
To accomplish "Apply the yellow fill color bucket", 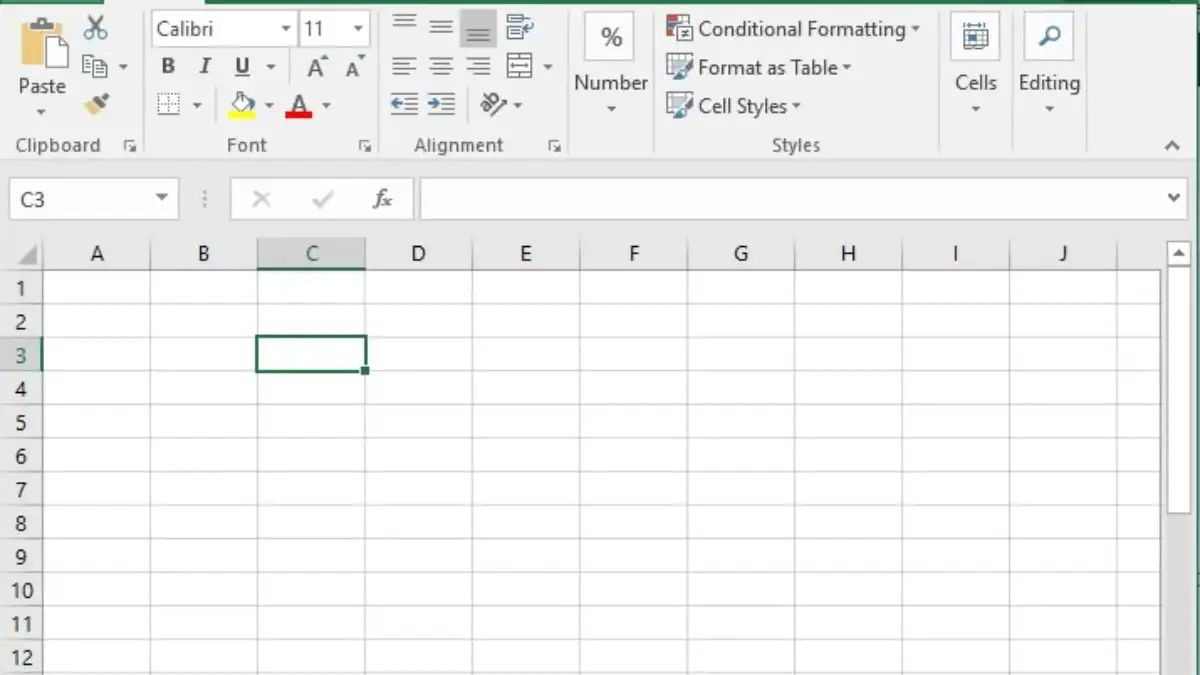I will 242,104.
